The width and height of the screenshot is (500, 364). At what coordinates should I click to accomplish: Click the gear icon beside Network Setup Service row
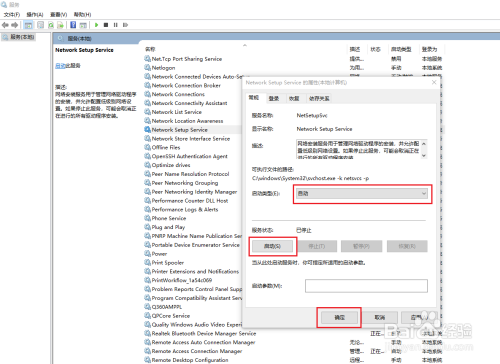click(x=147, y=130)
